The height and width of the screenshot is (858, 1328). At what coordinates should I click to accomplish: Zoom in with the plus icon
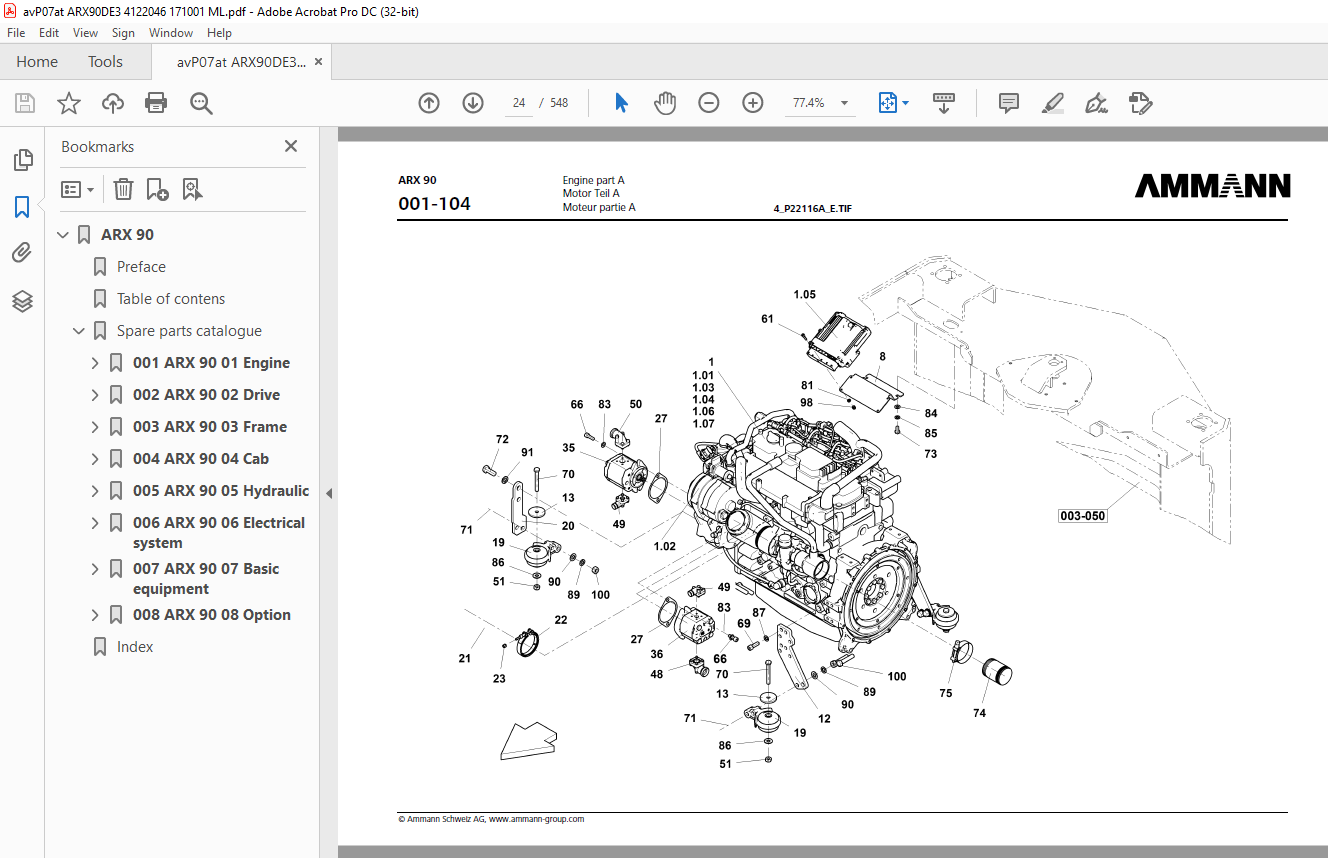coord(753,103)
